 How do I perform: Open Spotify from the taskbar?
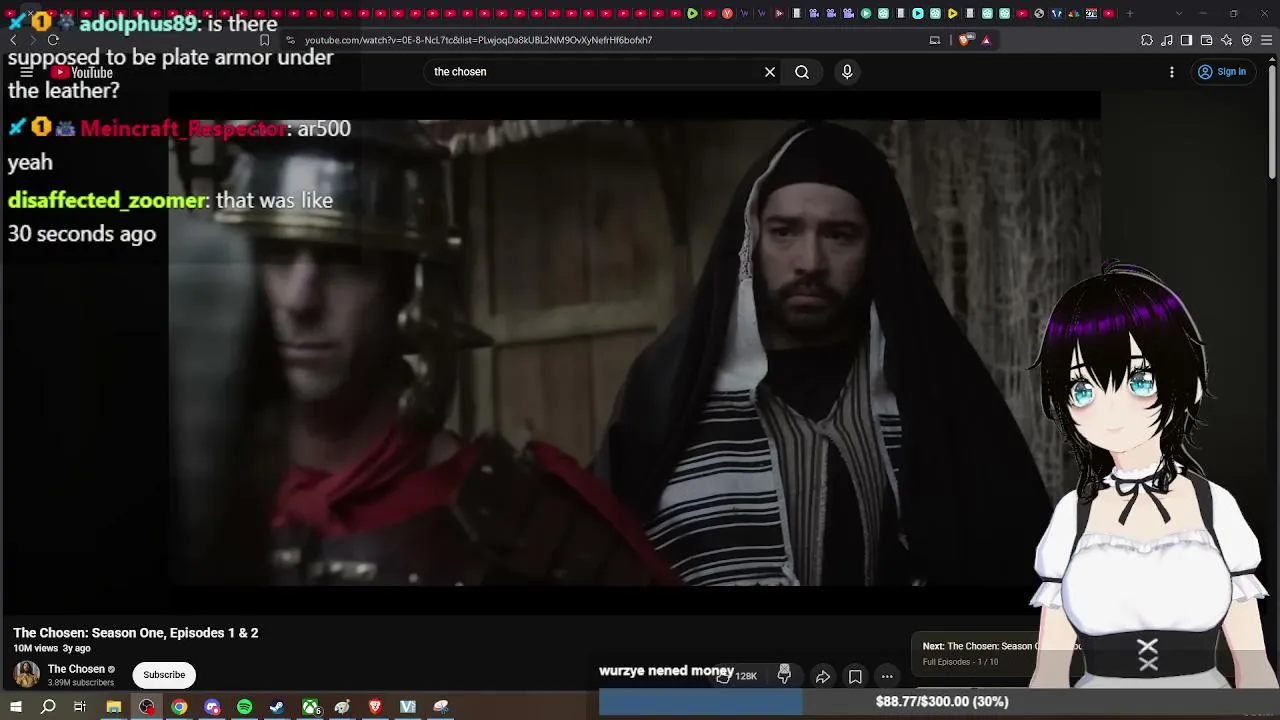tap(244, 707)
